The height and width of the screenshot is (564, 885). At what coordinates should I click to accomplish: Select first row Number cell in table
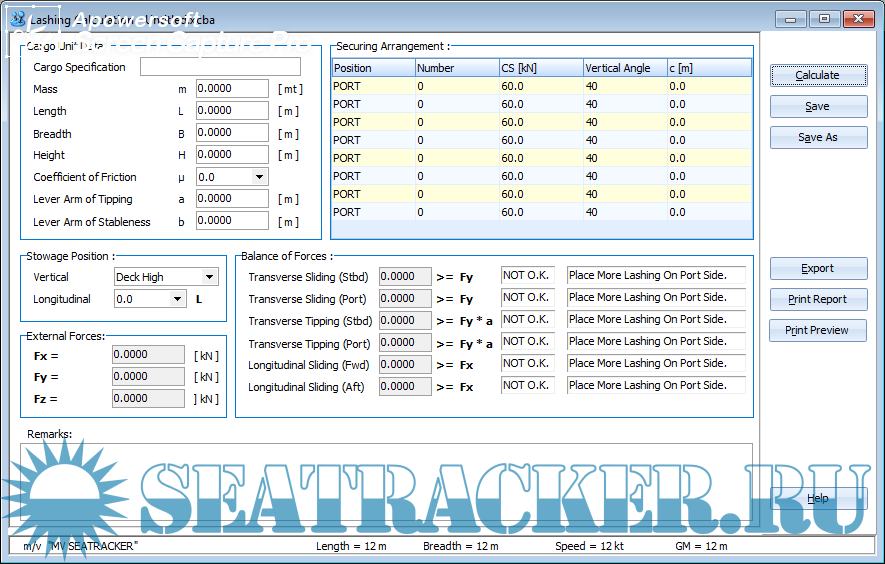456,86
